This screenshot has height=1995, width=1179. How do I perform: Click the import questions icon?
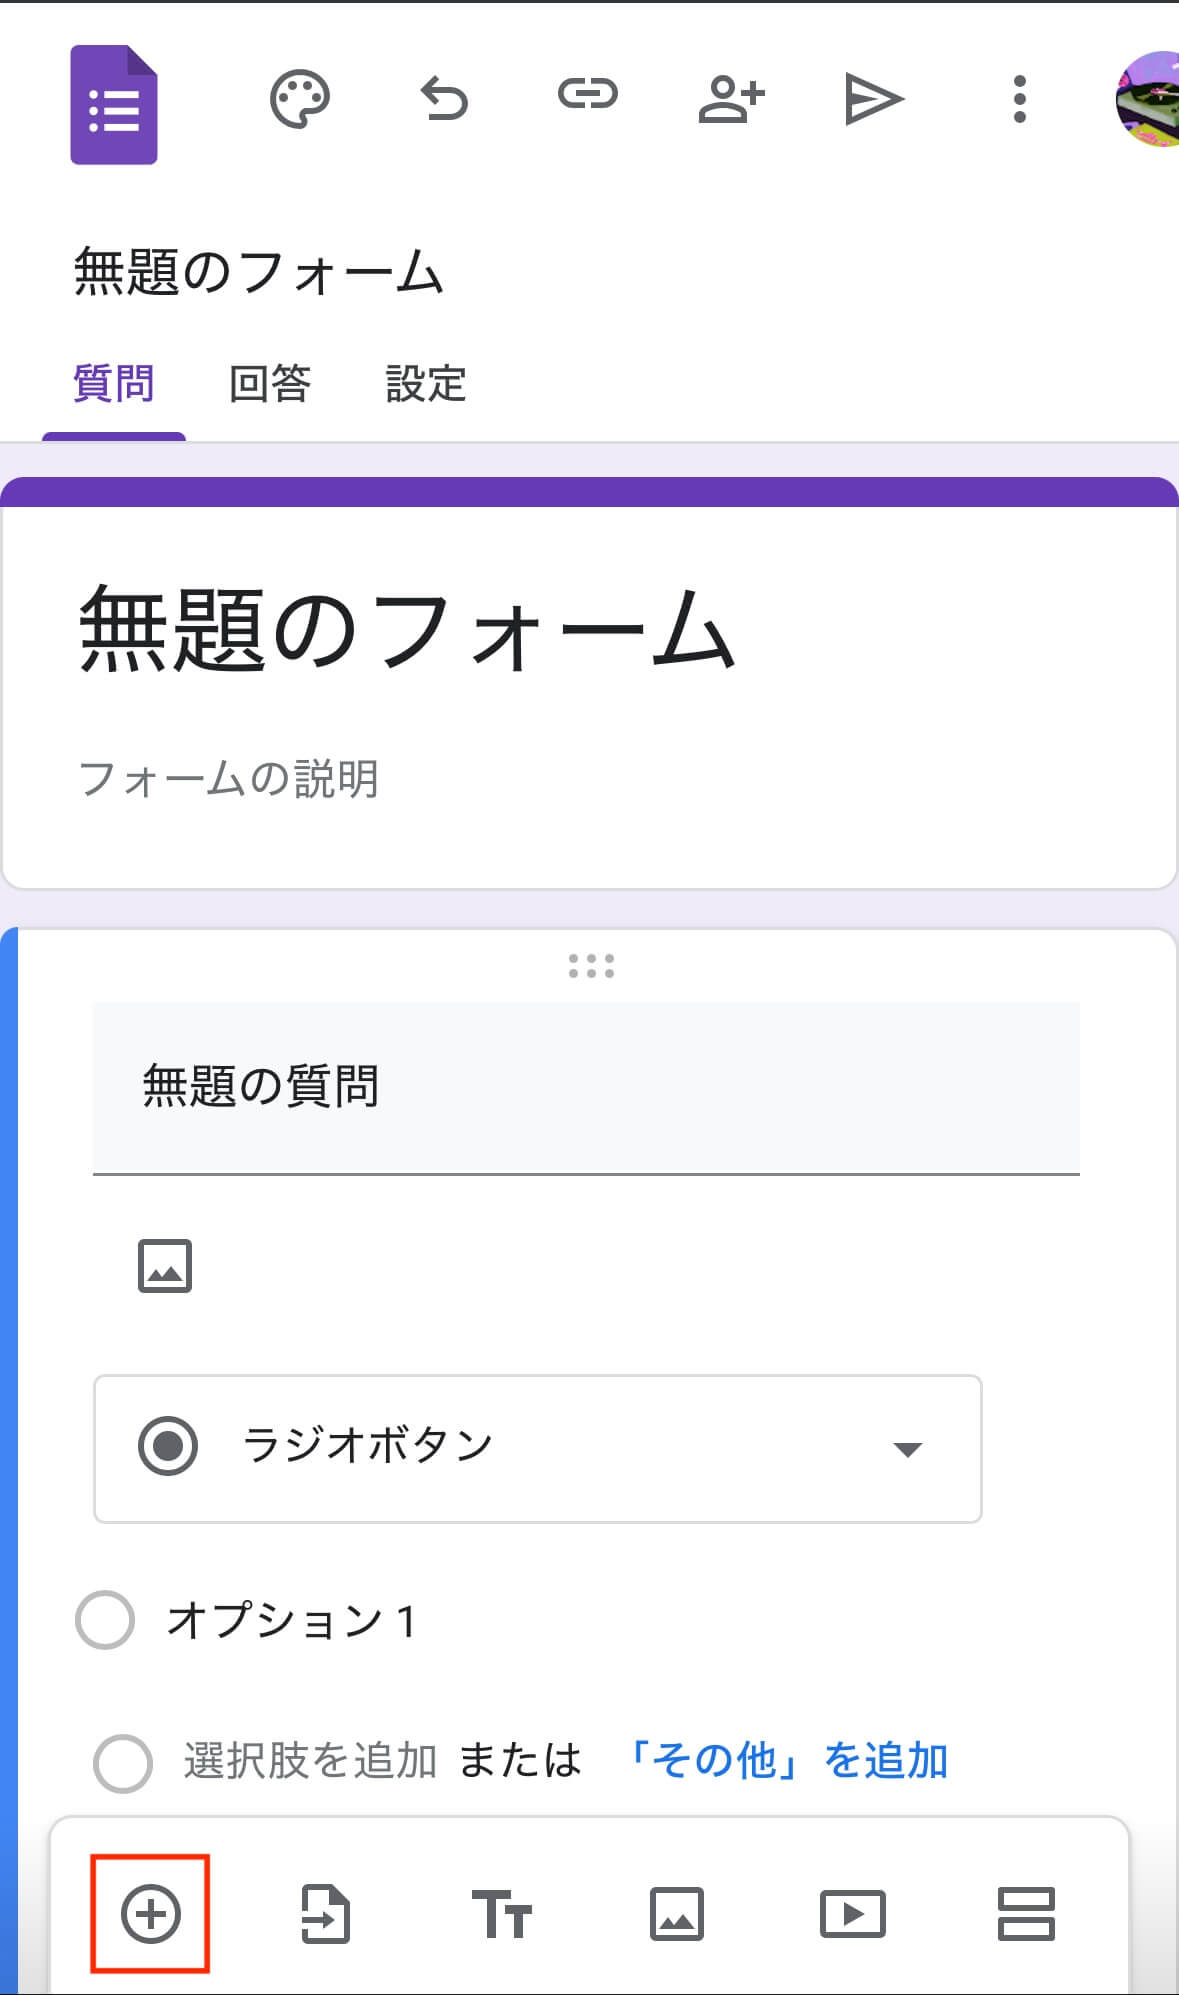pyautogui.click(x=326, y=1914)
